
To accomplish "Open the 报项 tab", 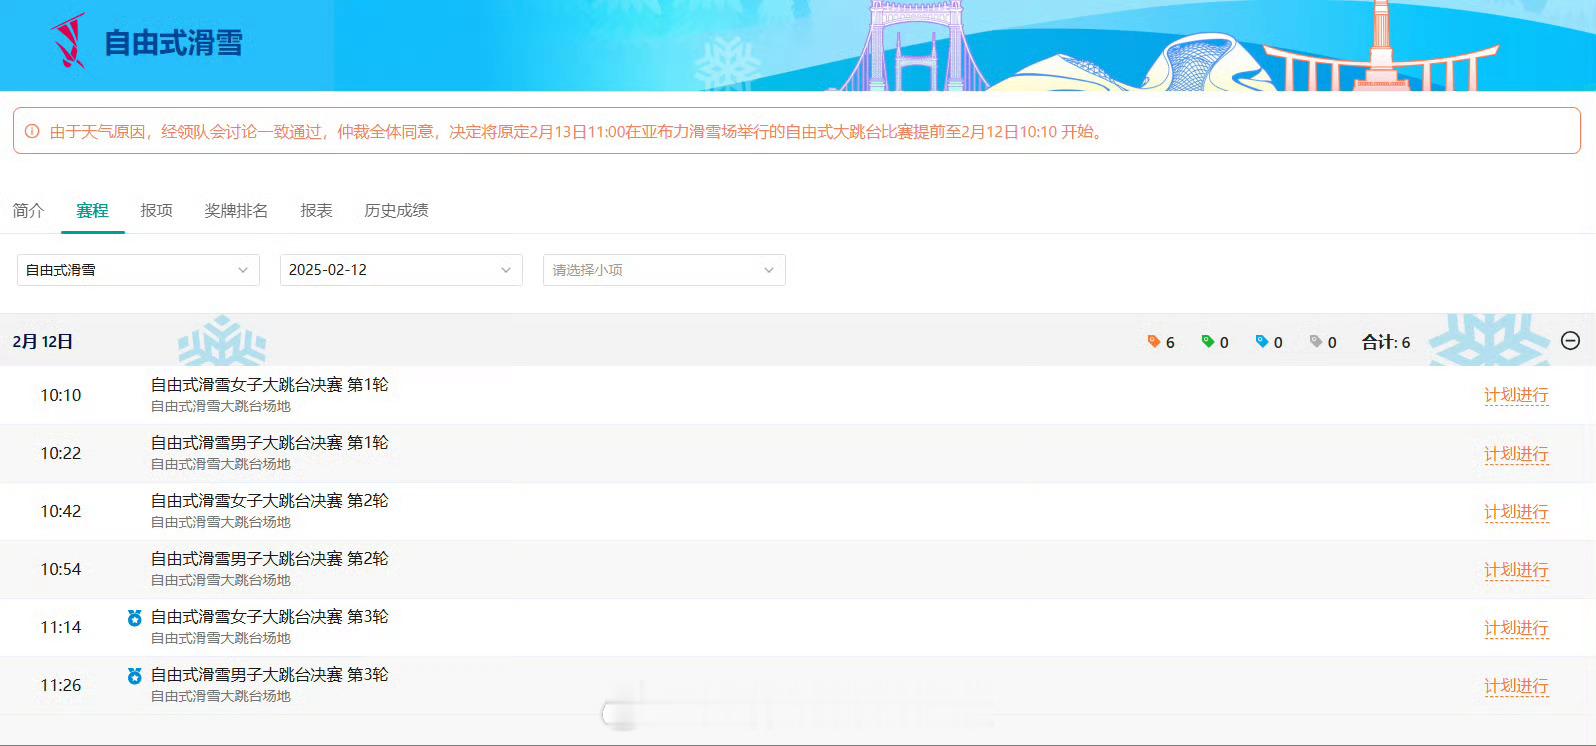I will 156,210.
